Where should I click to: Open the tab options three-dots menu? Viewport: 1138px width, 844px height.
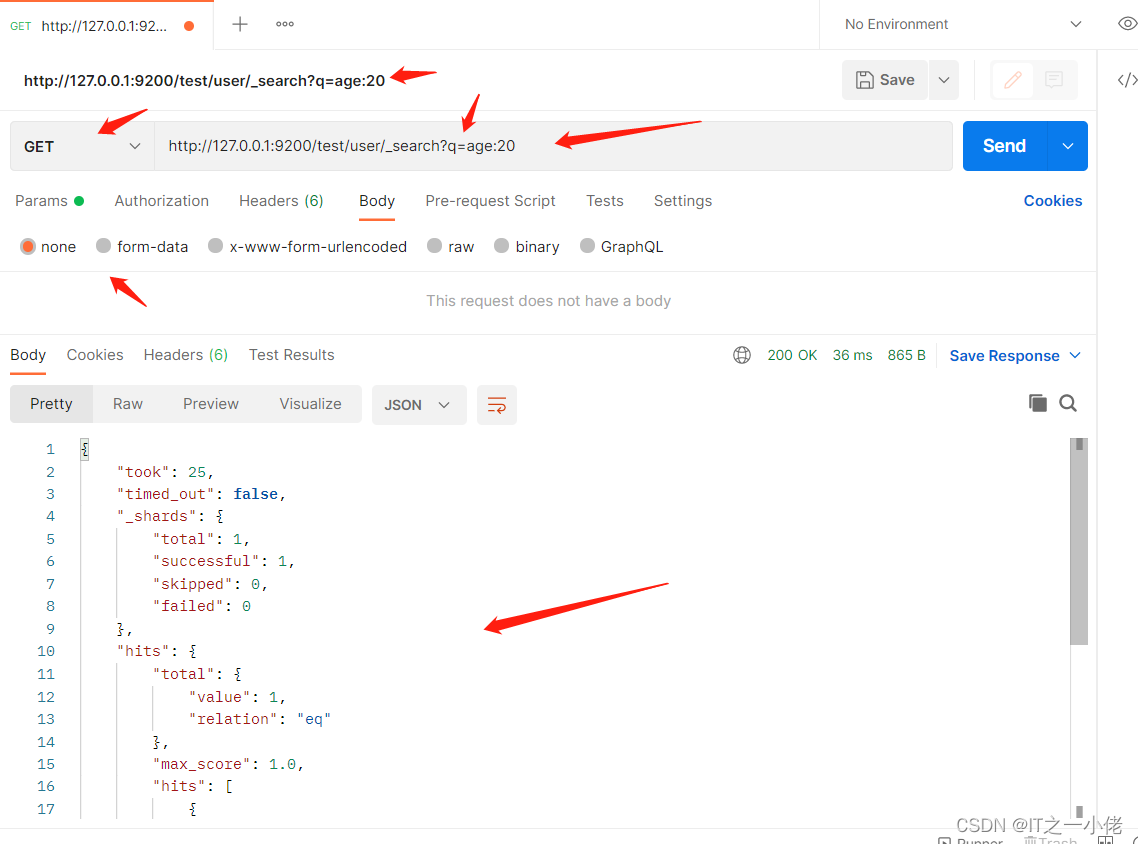(284, 25)
